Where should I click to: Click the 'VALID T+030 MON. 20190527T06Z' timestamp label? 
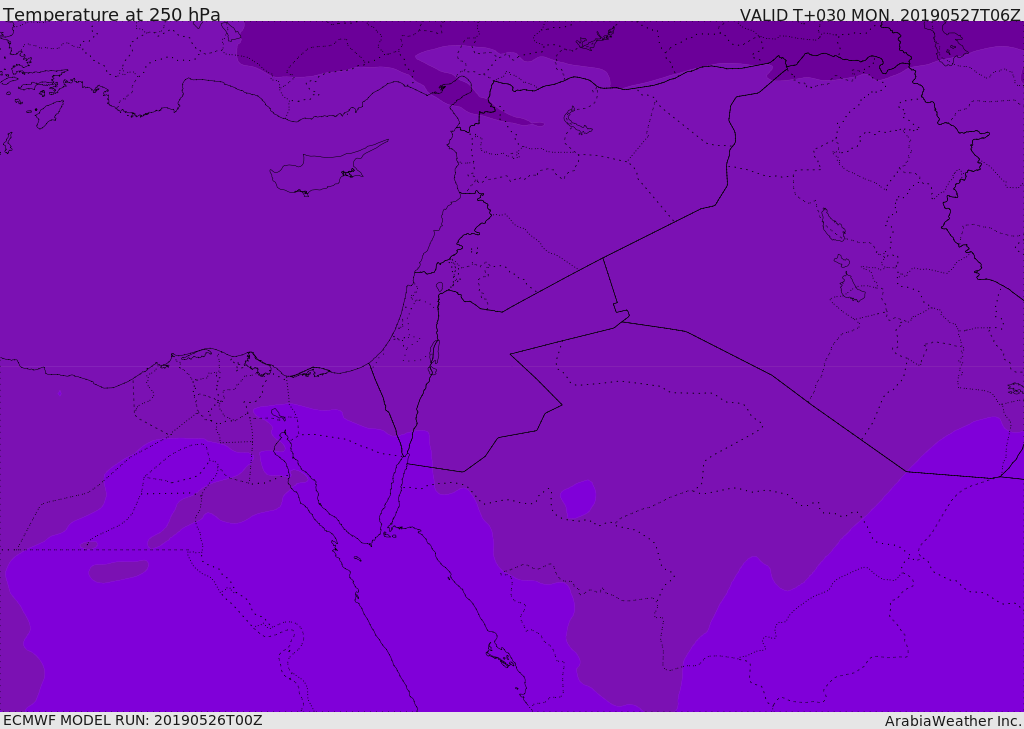tap(880, 14)
